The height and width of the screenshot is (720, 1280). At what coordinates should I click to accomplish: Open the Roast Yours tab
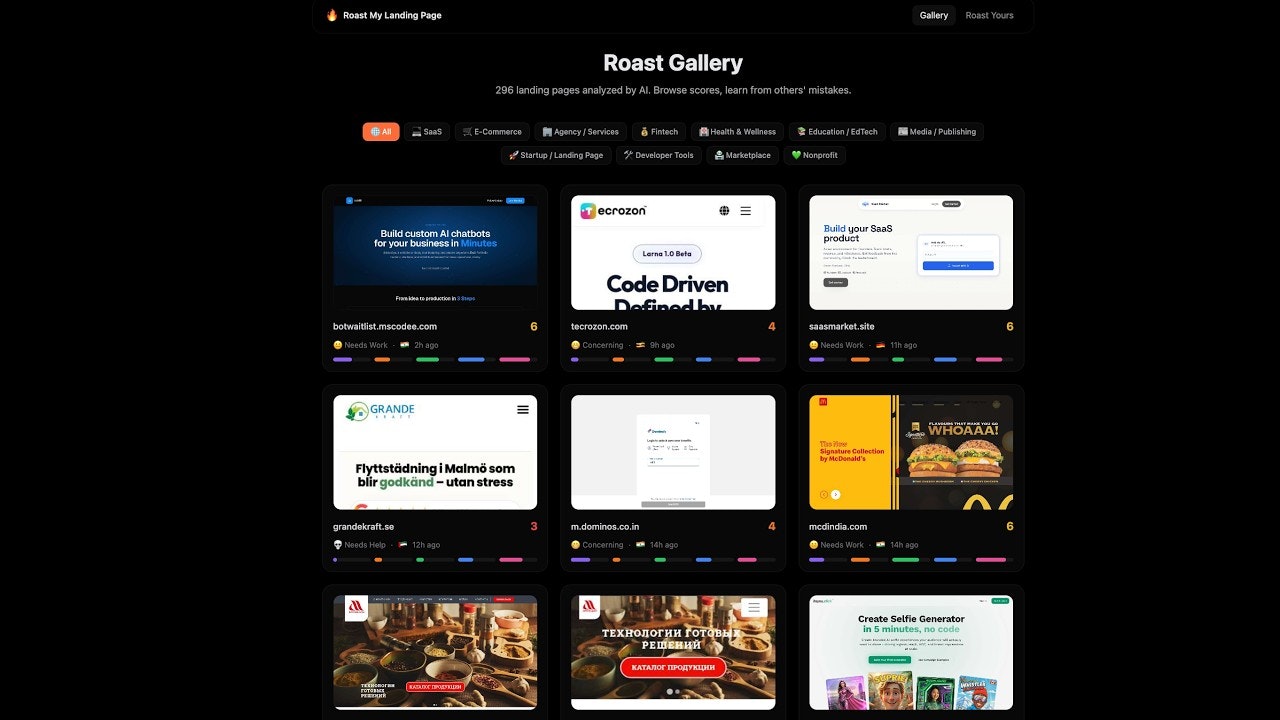tap(989, 15)
